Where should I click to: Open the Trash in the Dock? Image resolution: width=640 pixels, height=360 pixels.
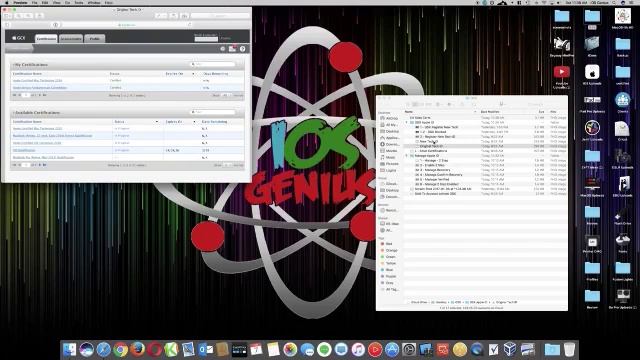pos(570,350)
